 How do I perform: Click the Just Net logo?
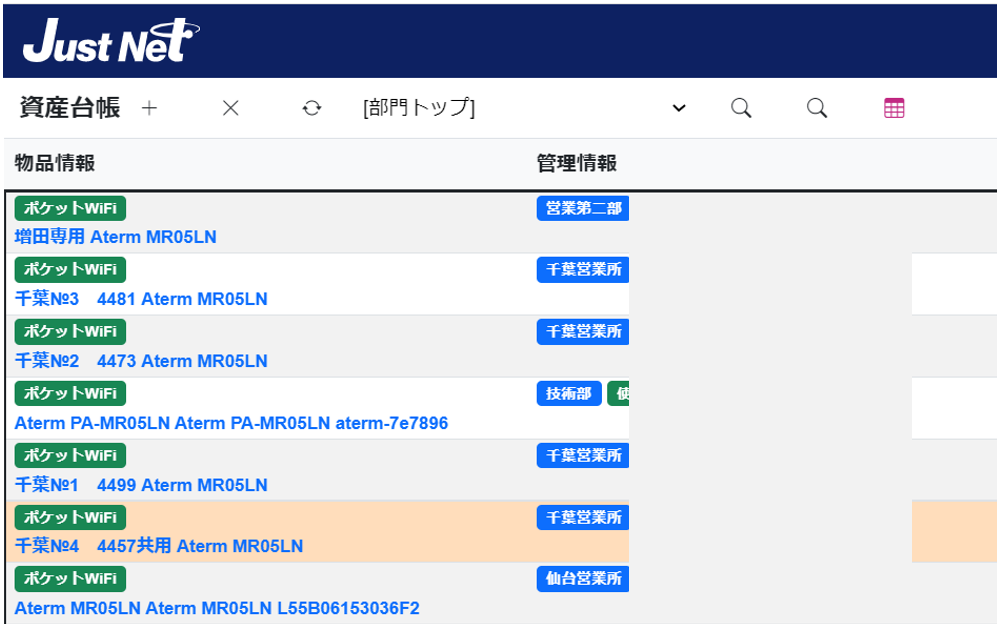(x=111, y=41)
